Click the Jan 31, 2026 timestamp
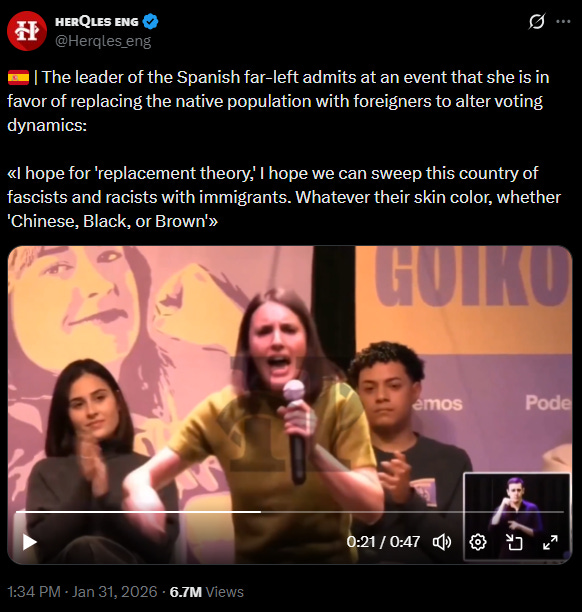 114,592
